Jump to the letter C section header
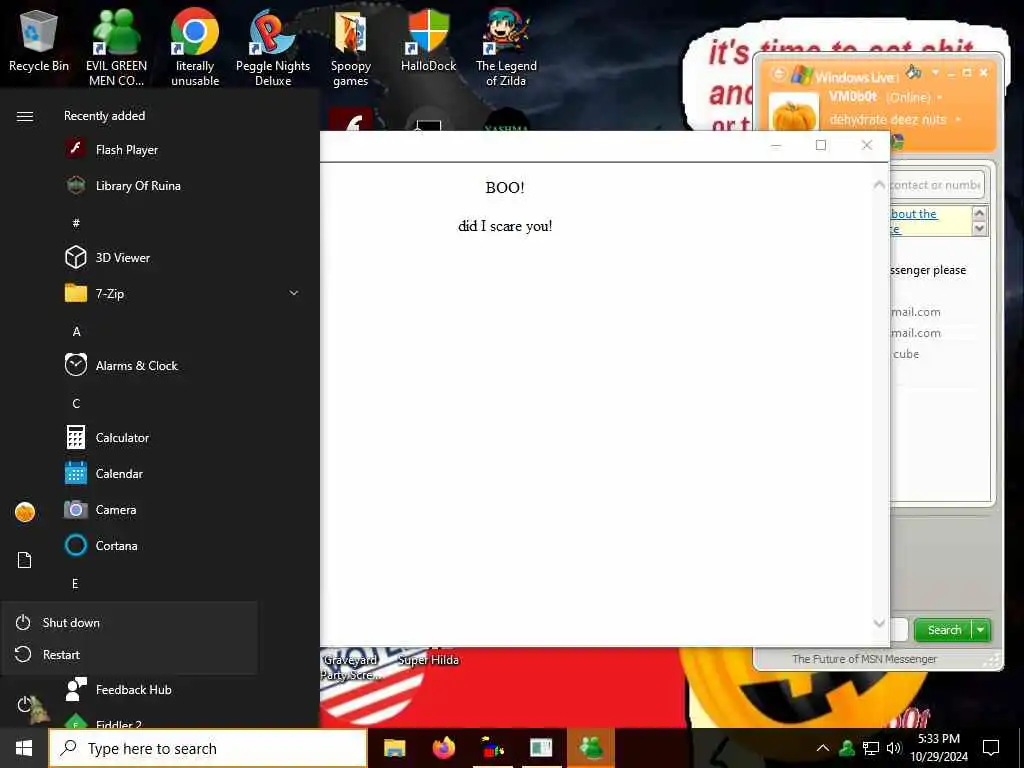1024x768 pixels. 76,403
